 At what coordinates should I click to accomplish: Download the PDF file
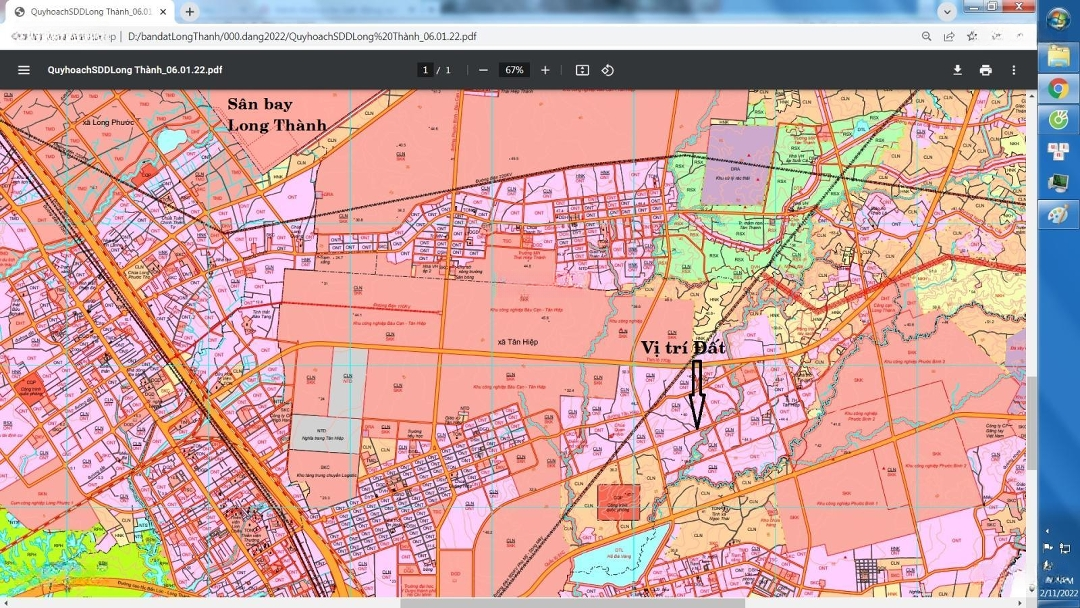[957, 70]
